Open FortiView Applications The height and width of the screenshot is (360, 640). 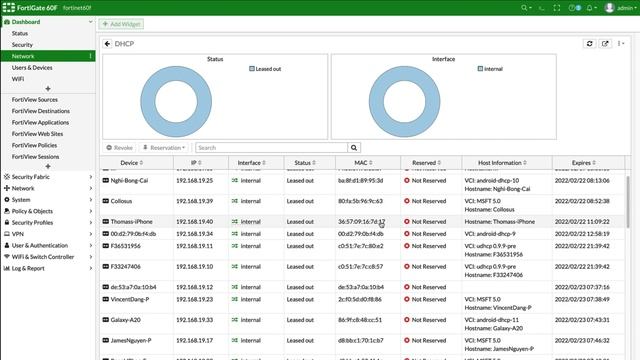pos(40,122)
